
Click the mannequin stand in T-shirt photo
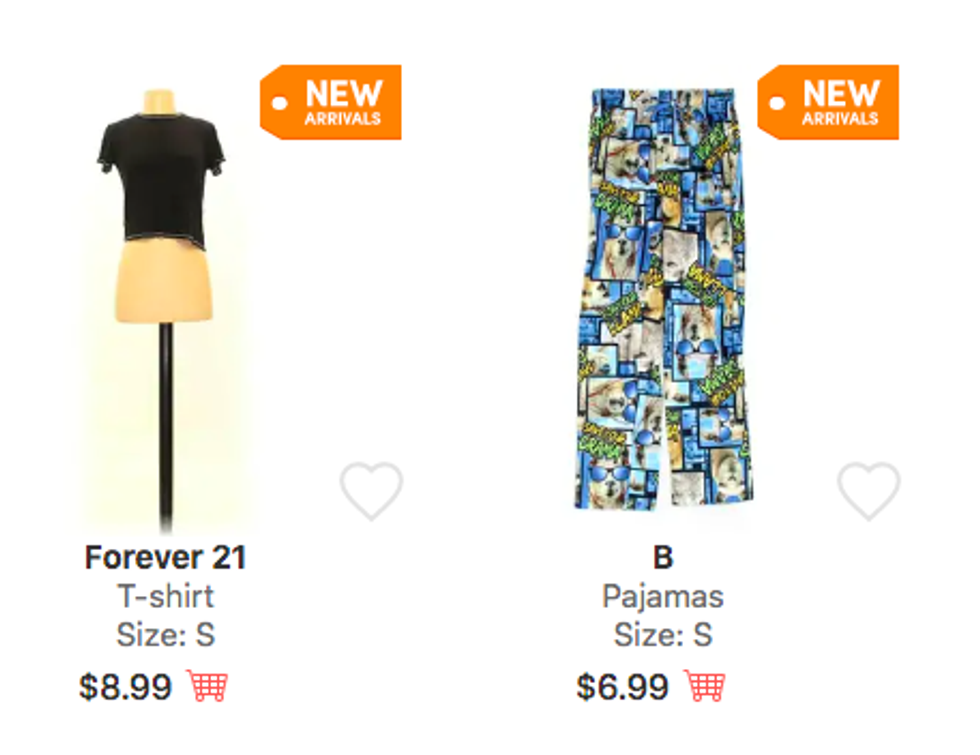click(x=166, y=426)
